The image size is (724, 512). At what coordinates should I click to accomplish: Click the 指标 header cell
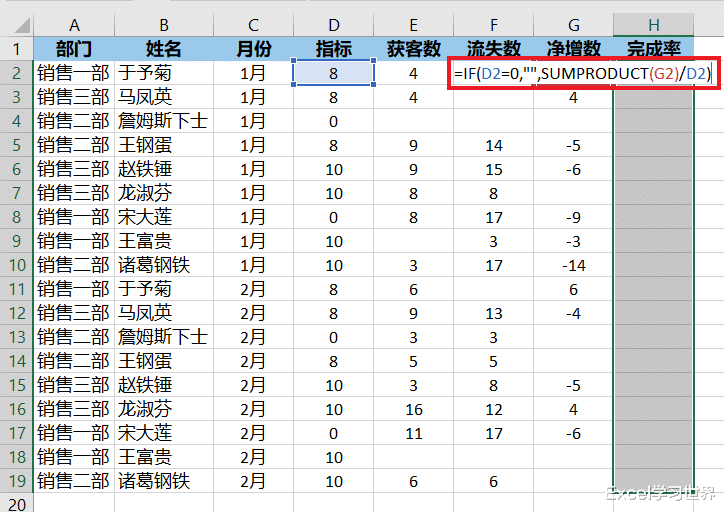coord(333,49)
